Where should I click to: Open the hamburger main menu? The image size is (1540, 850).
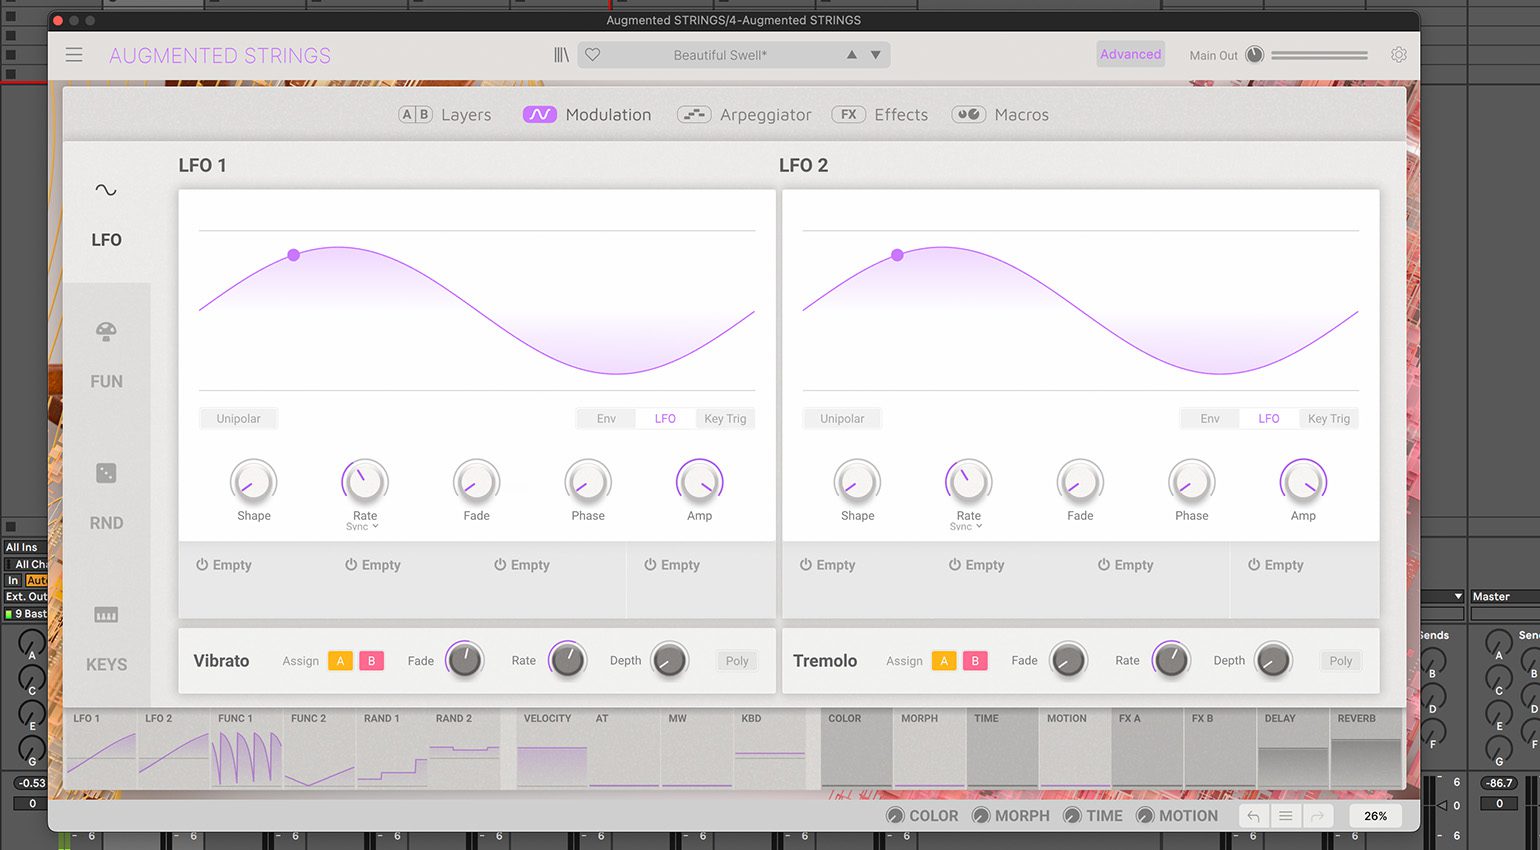[74, 55]
